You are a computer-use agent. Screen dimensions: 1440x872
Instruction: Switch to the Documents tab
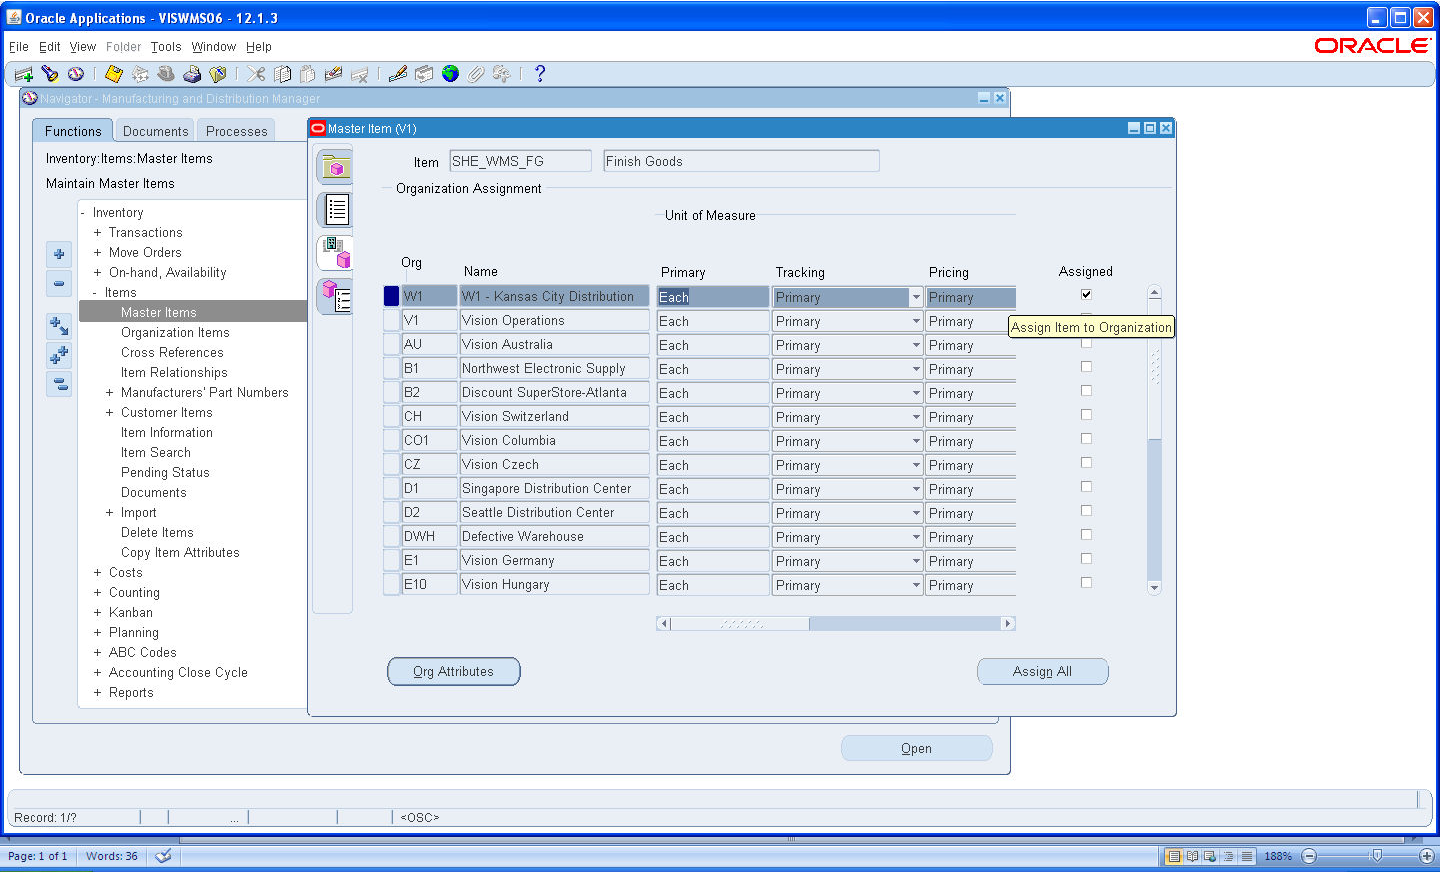[154, 130]
